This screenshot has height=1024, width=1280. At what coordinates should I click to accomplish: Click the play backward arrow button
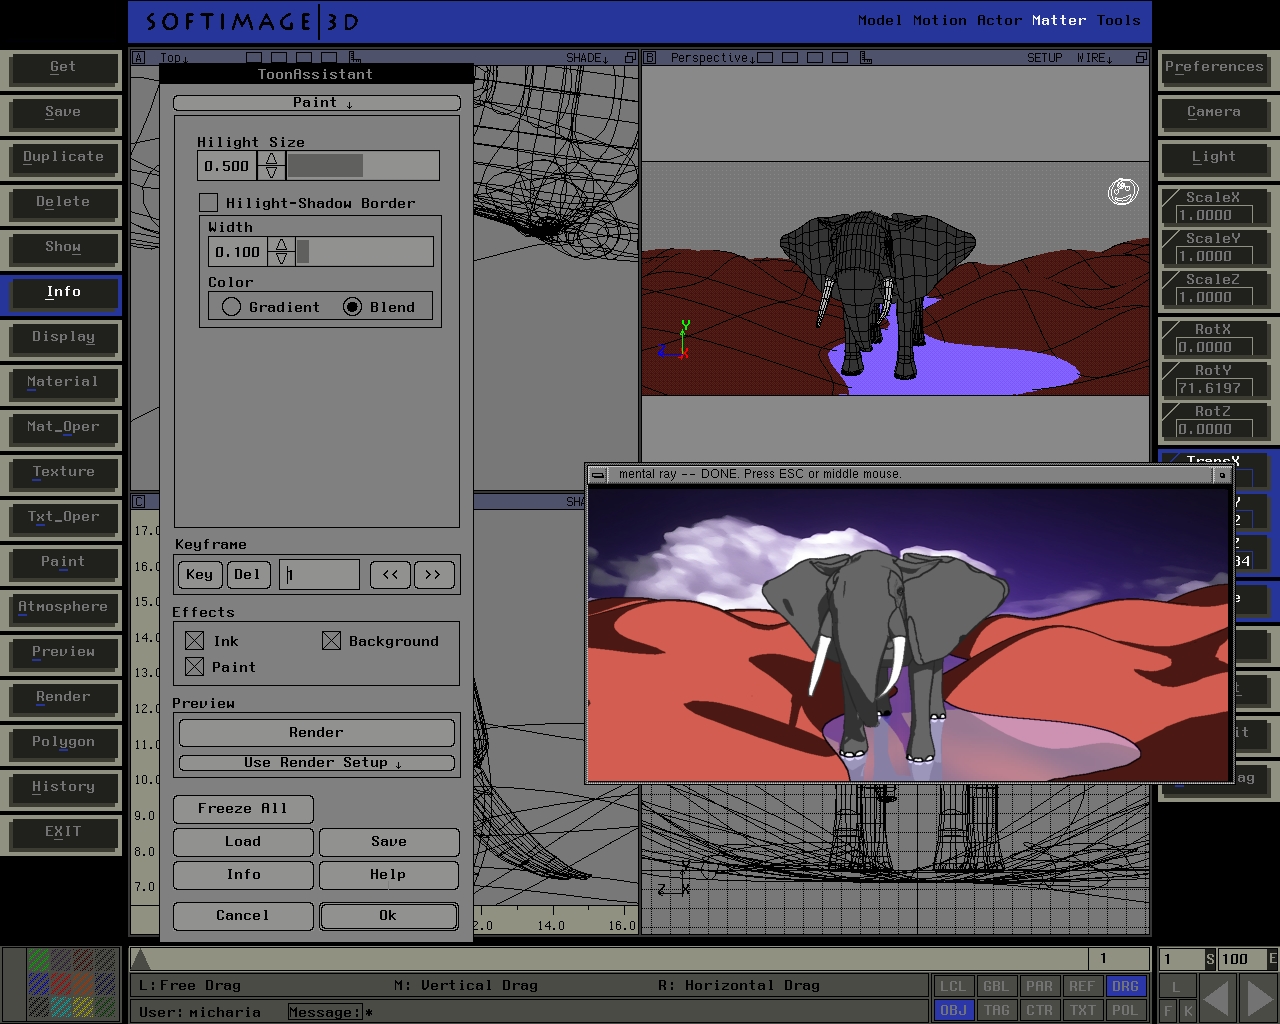pyautogui.click(x=1216, y=997)
